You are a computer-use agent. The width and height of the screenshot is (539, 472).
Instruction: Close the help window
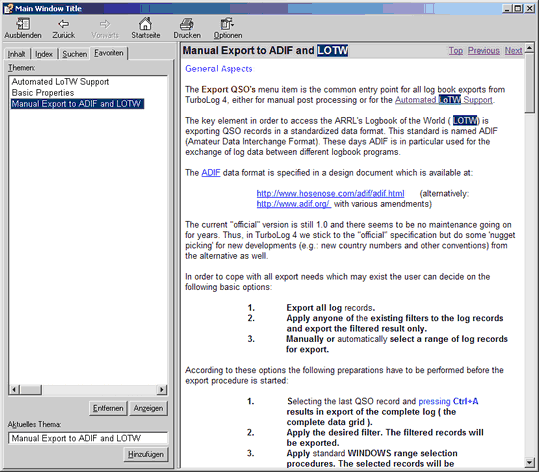(529, 9)
